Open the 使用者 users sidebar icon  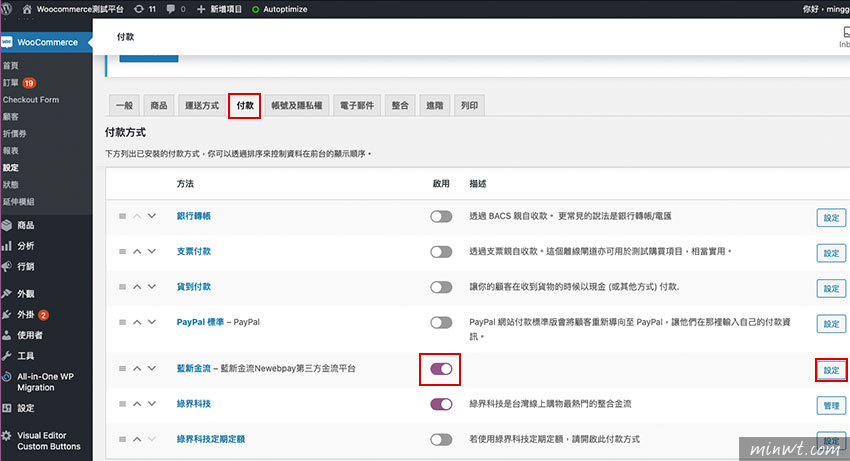pos(7,335)
